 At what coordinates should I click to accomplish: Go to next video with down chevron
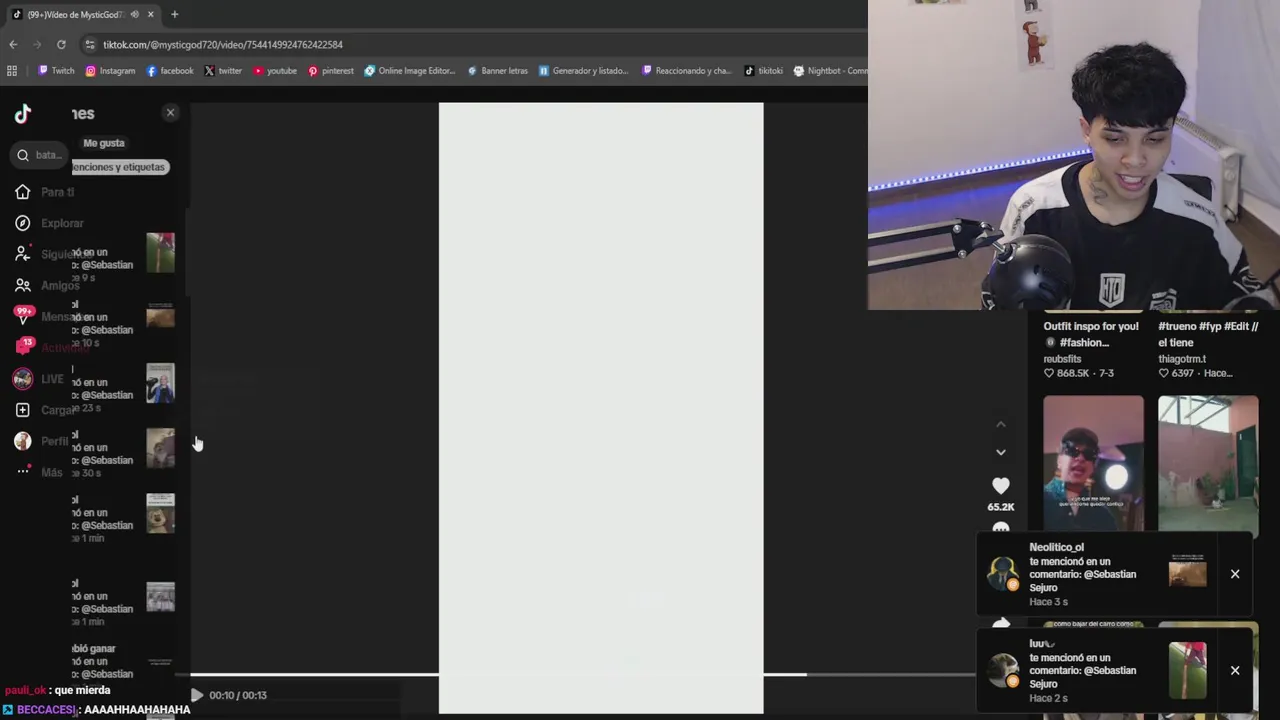1001,452
